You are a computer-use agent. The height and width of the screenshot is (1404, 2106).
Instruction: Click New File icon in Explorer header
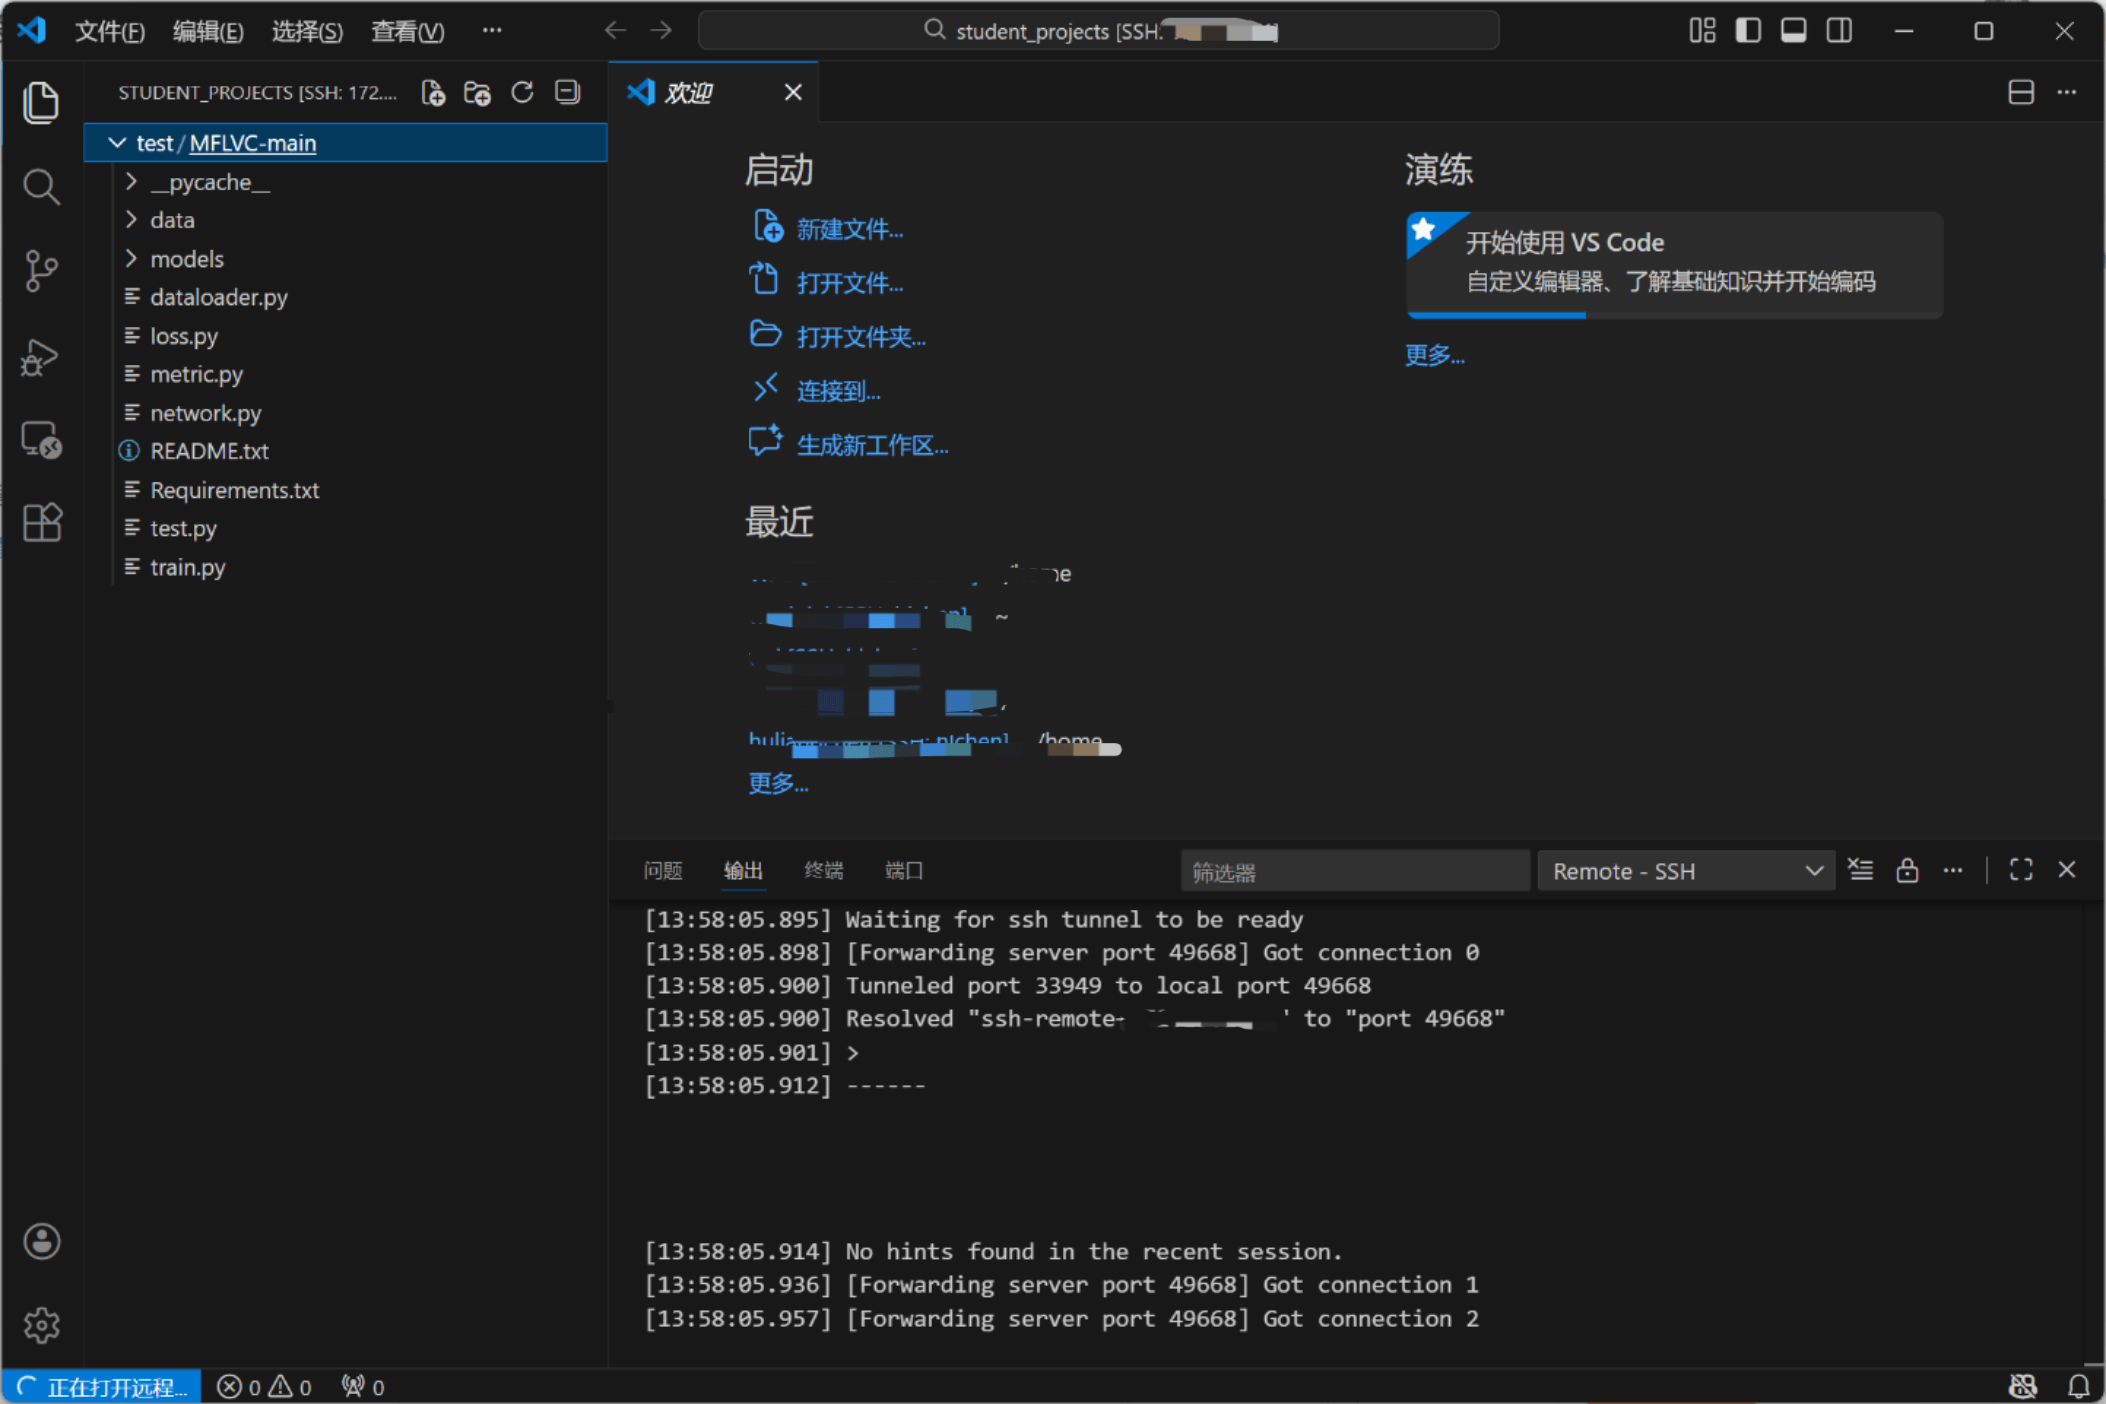pyautogui.click(x=433, y=93)
